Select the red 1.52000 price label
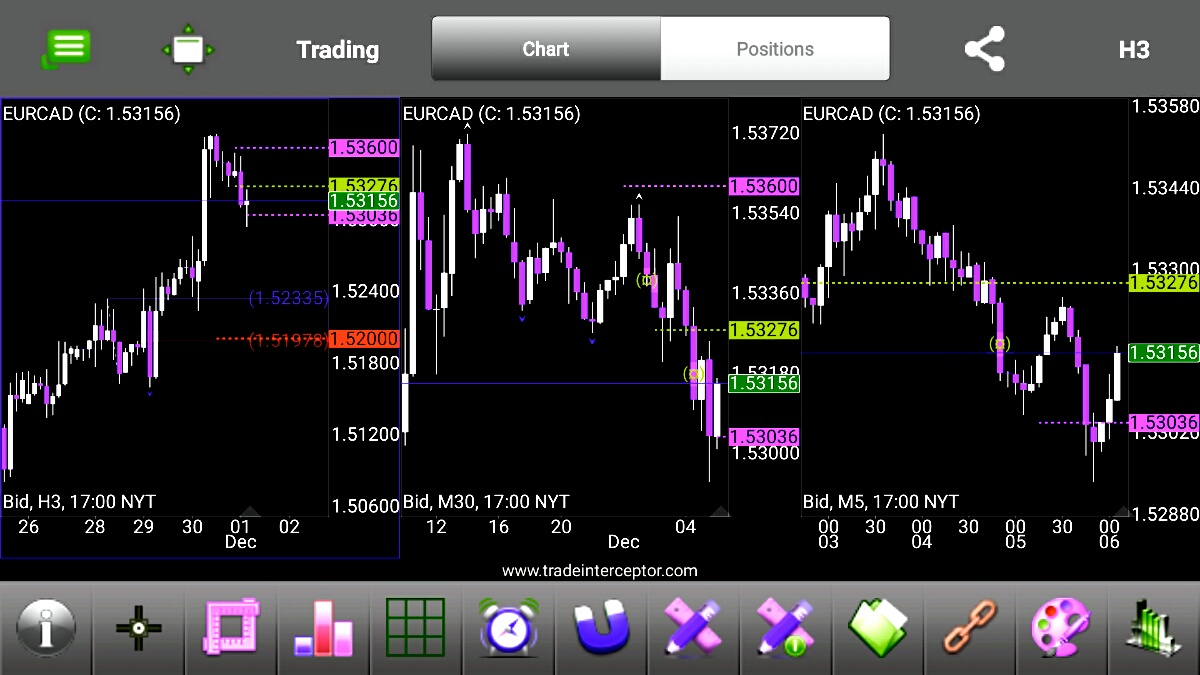1200x675 pixels. (364, 339)
